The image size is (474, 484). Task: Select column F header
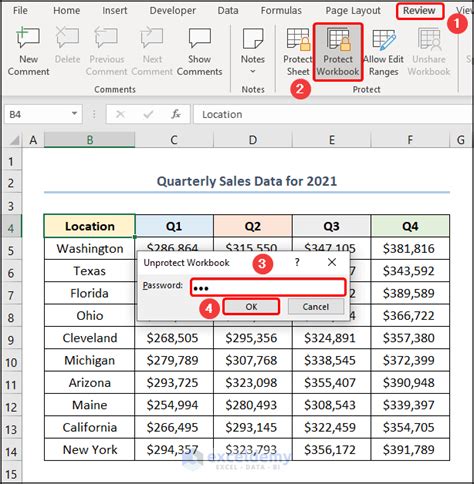pos(410,140)
